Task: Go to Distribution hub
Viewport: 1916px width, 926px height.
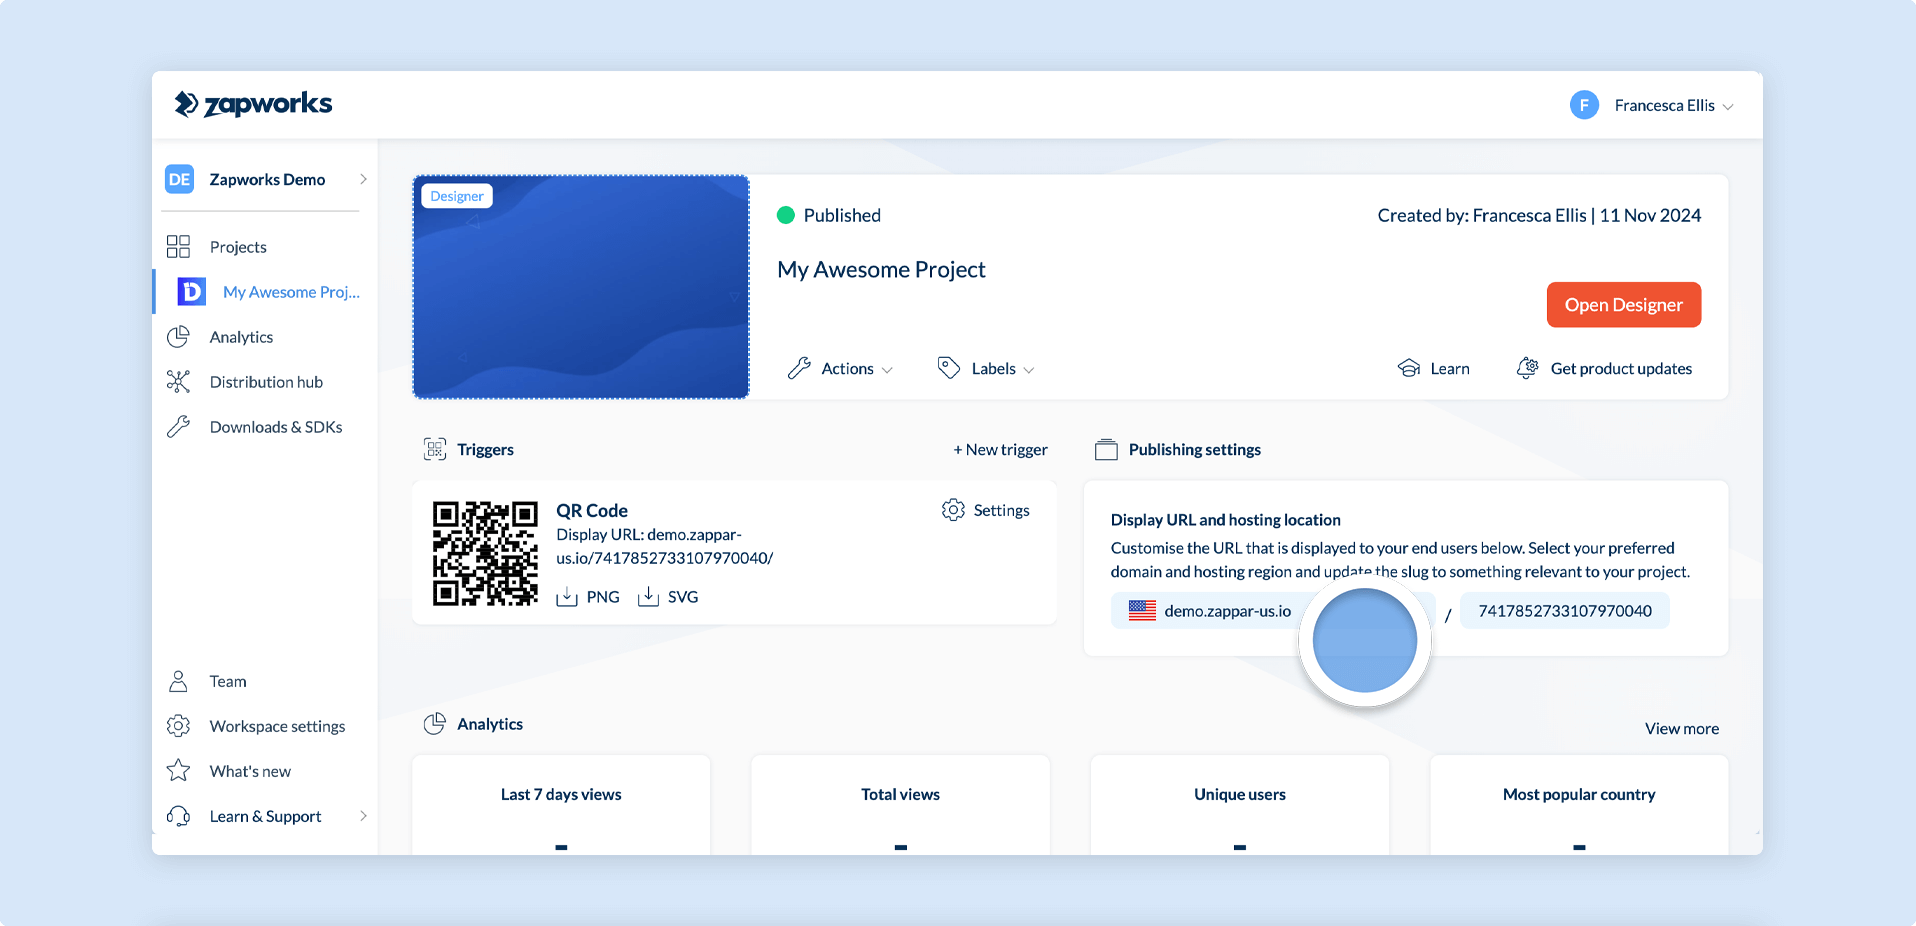Action: [266, 382]
